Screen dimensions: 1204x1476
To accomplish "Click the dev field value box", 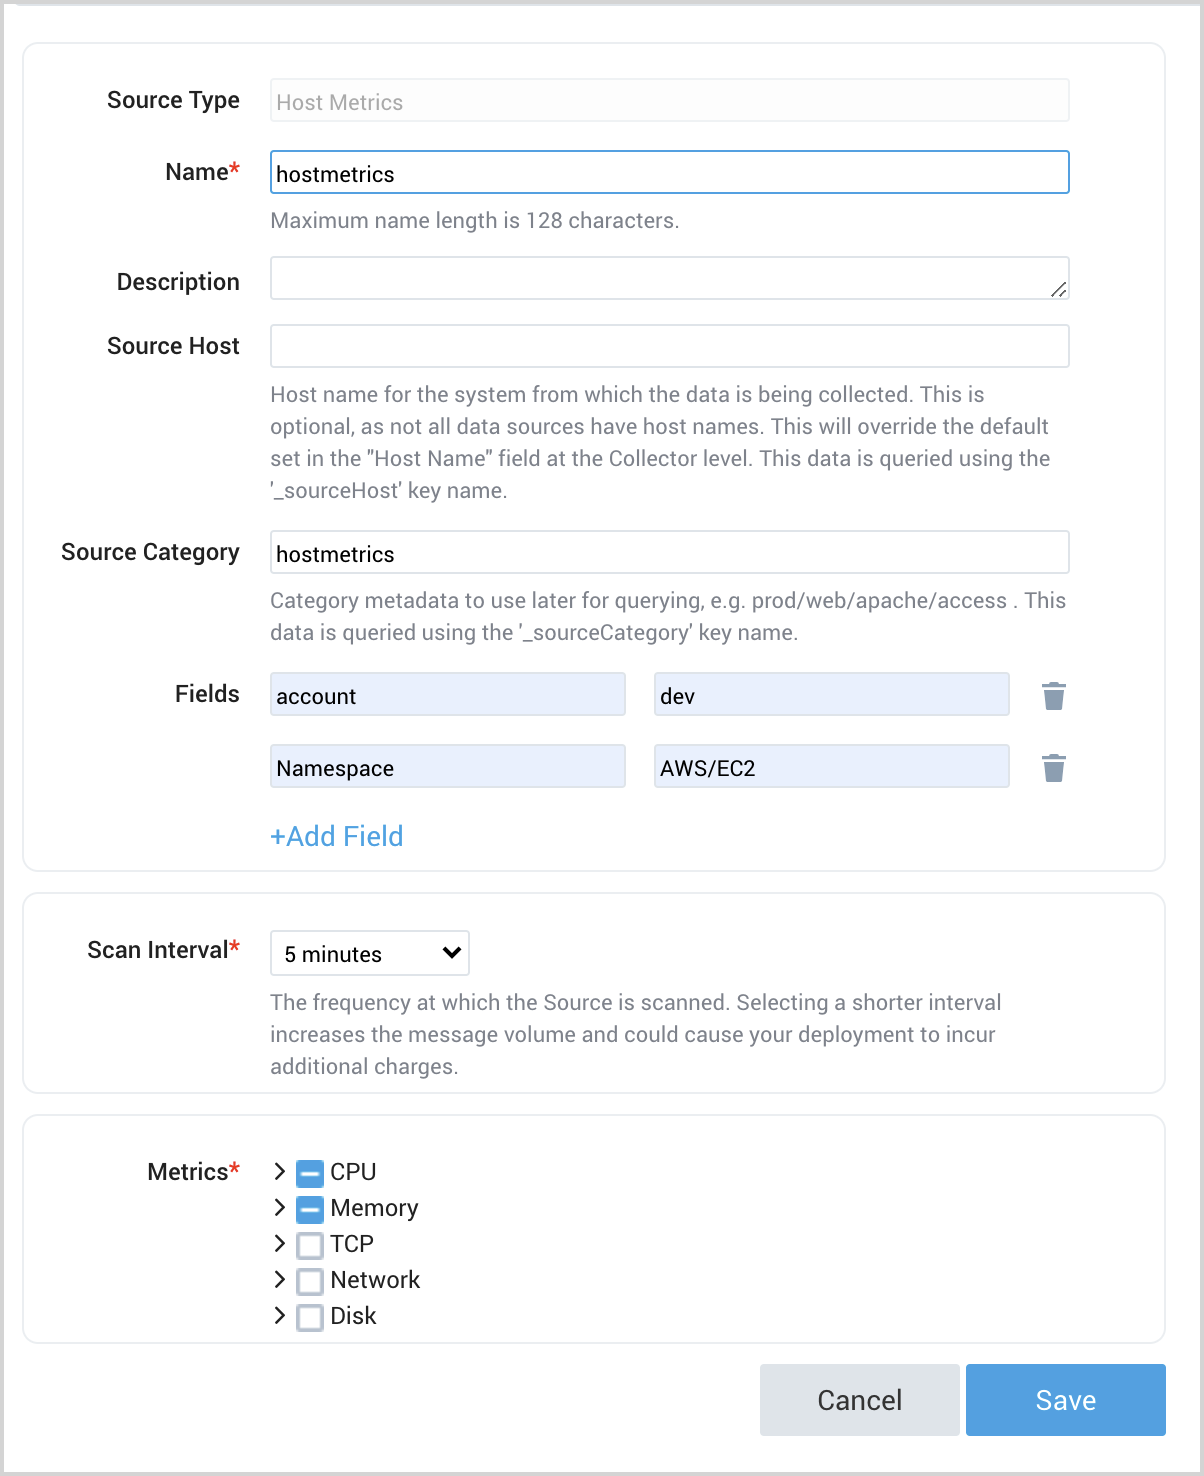I will 830,694.
